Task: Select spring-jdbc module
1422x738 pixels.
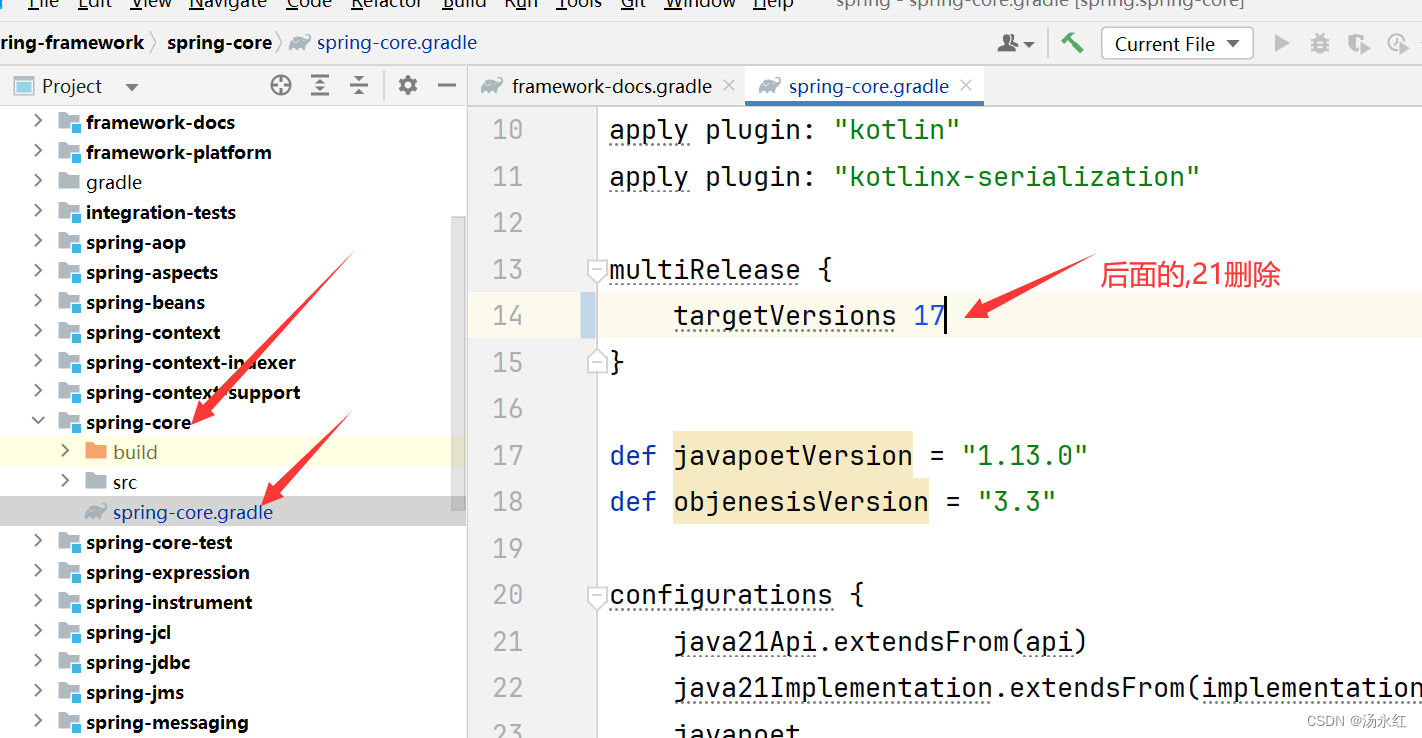Action: pyautogui.click(x=138, y=662)
